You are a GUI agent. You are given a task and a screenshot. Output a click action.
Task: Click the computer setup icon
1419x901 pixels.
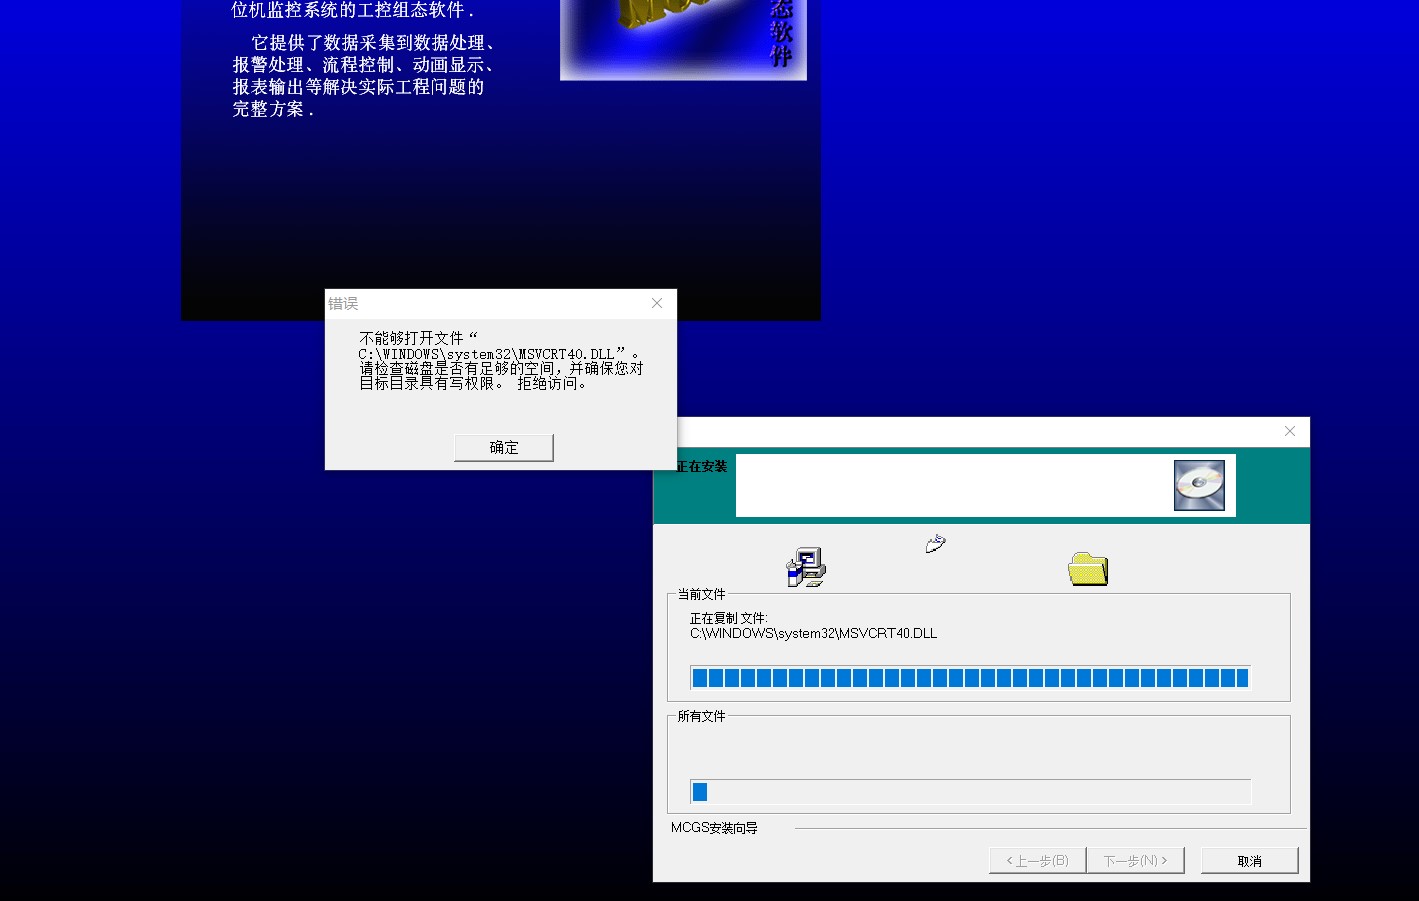(806, 567)
